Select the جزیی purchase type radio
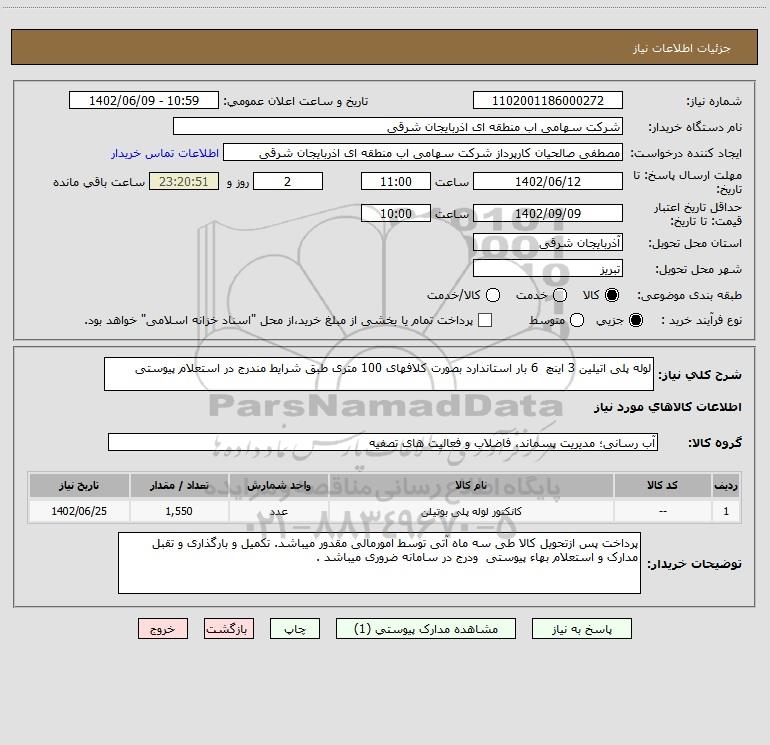 click(635, 320)
